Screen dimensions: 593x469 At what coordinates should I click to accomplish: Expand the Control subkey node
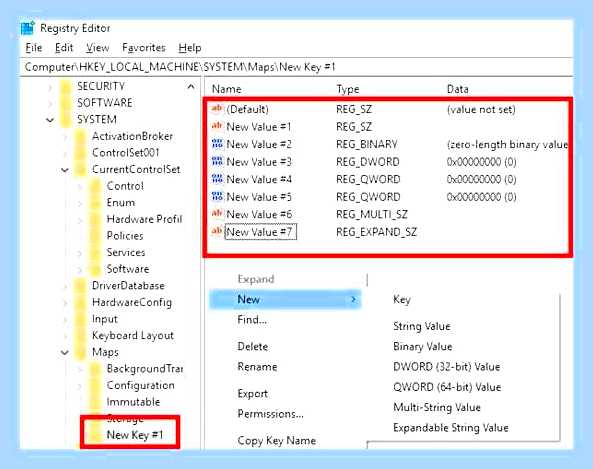pos(80,186)
